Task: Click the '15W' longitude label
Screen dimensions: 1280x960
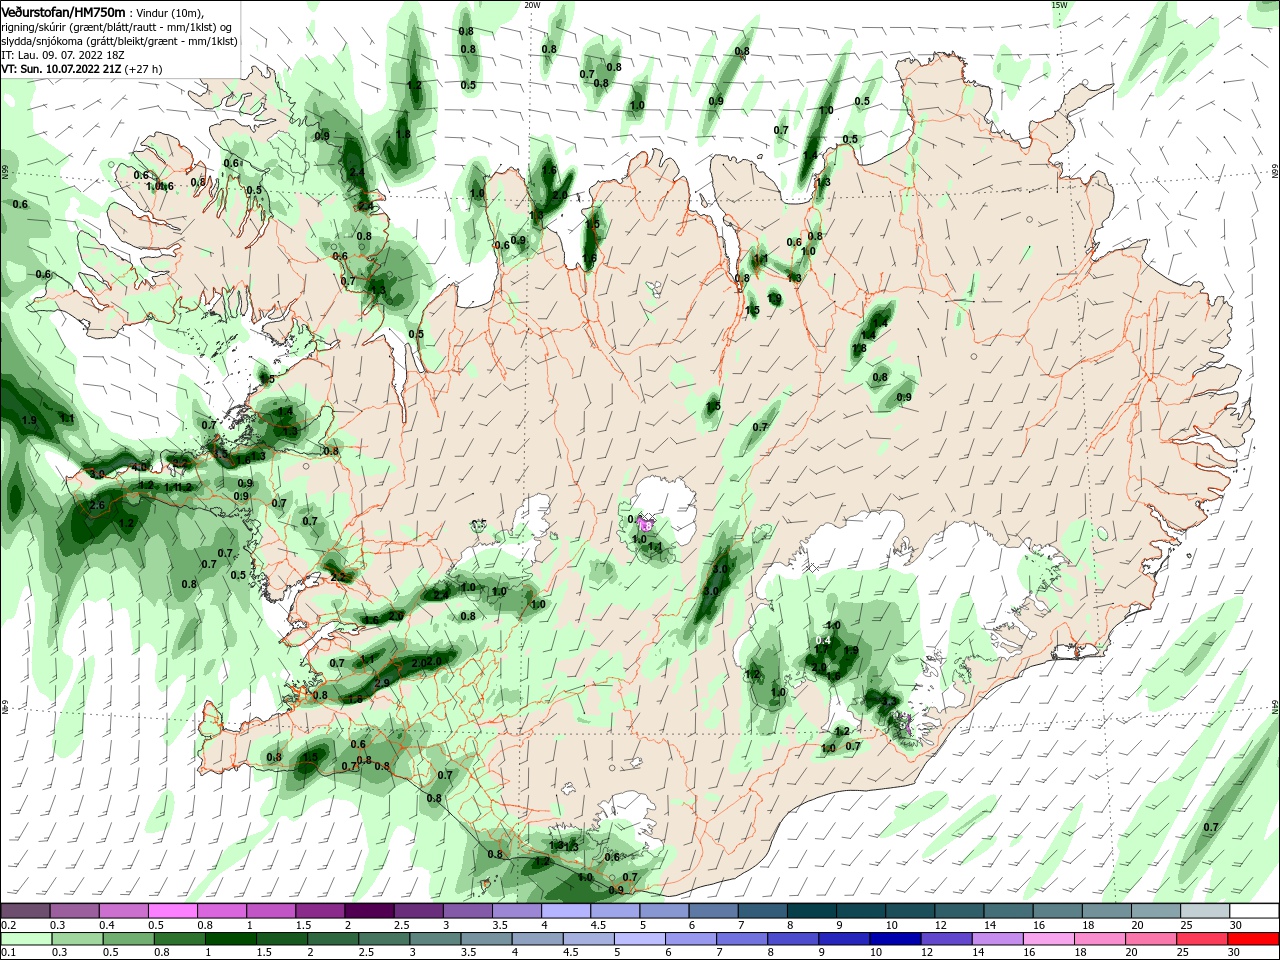Action: (x=1059, y=5)
